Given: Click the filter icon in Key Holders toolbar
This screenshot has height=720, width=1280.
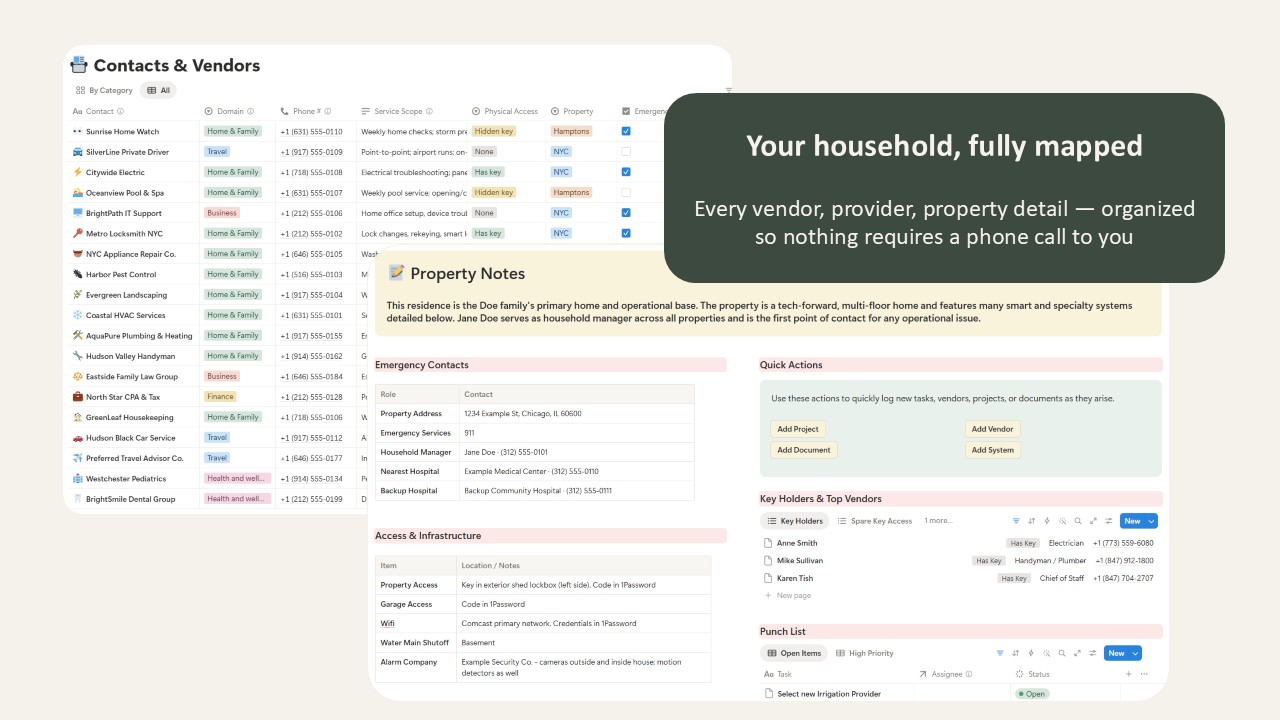Looking at the screenshot, I should (x=1016, y=521).
